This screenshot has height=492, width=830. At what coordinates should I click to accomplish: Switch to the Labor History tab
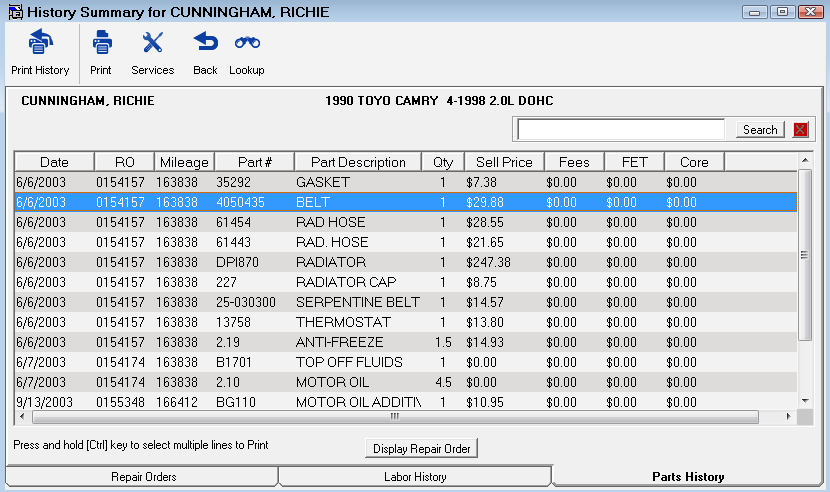coord(415,477)
